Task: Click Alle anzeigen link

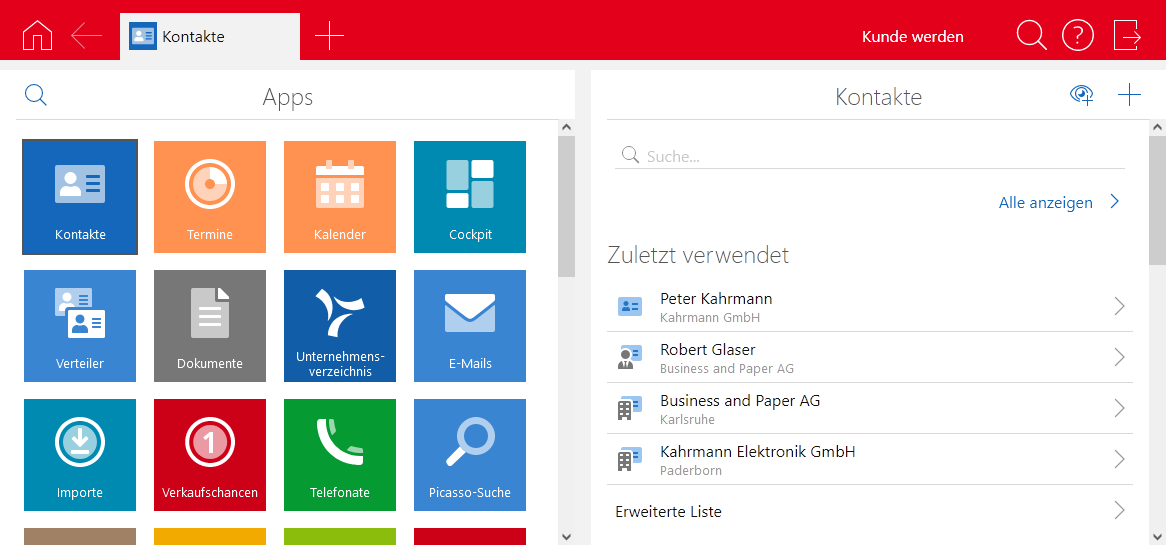Action: (x=1045, y=202)
